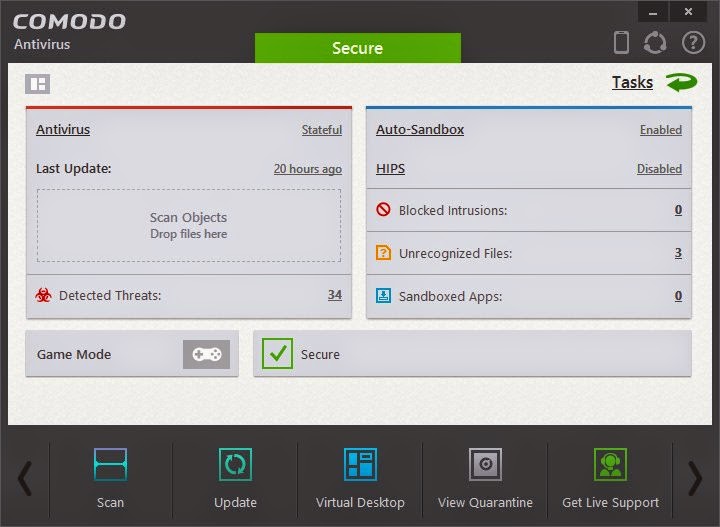
Task: Open the Detected Threats count 34
Action: (335, 295)
